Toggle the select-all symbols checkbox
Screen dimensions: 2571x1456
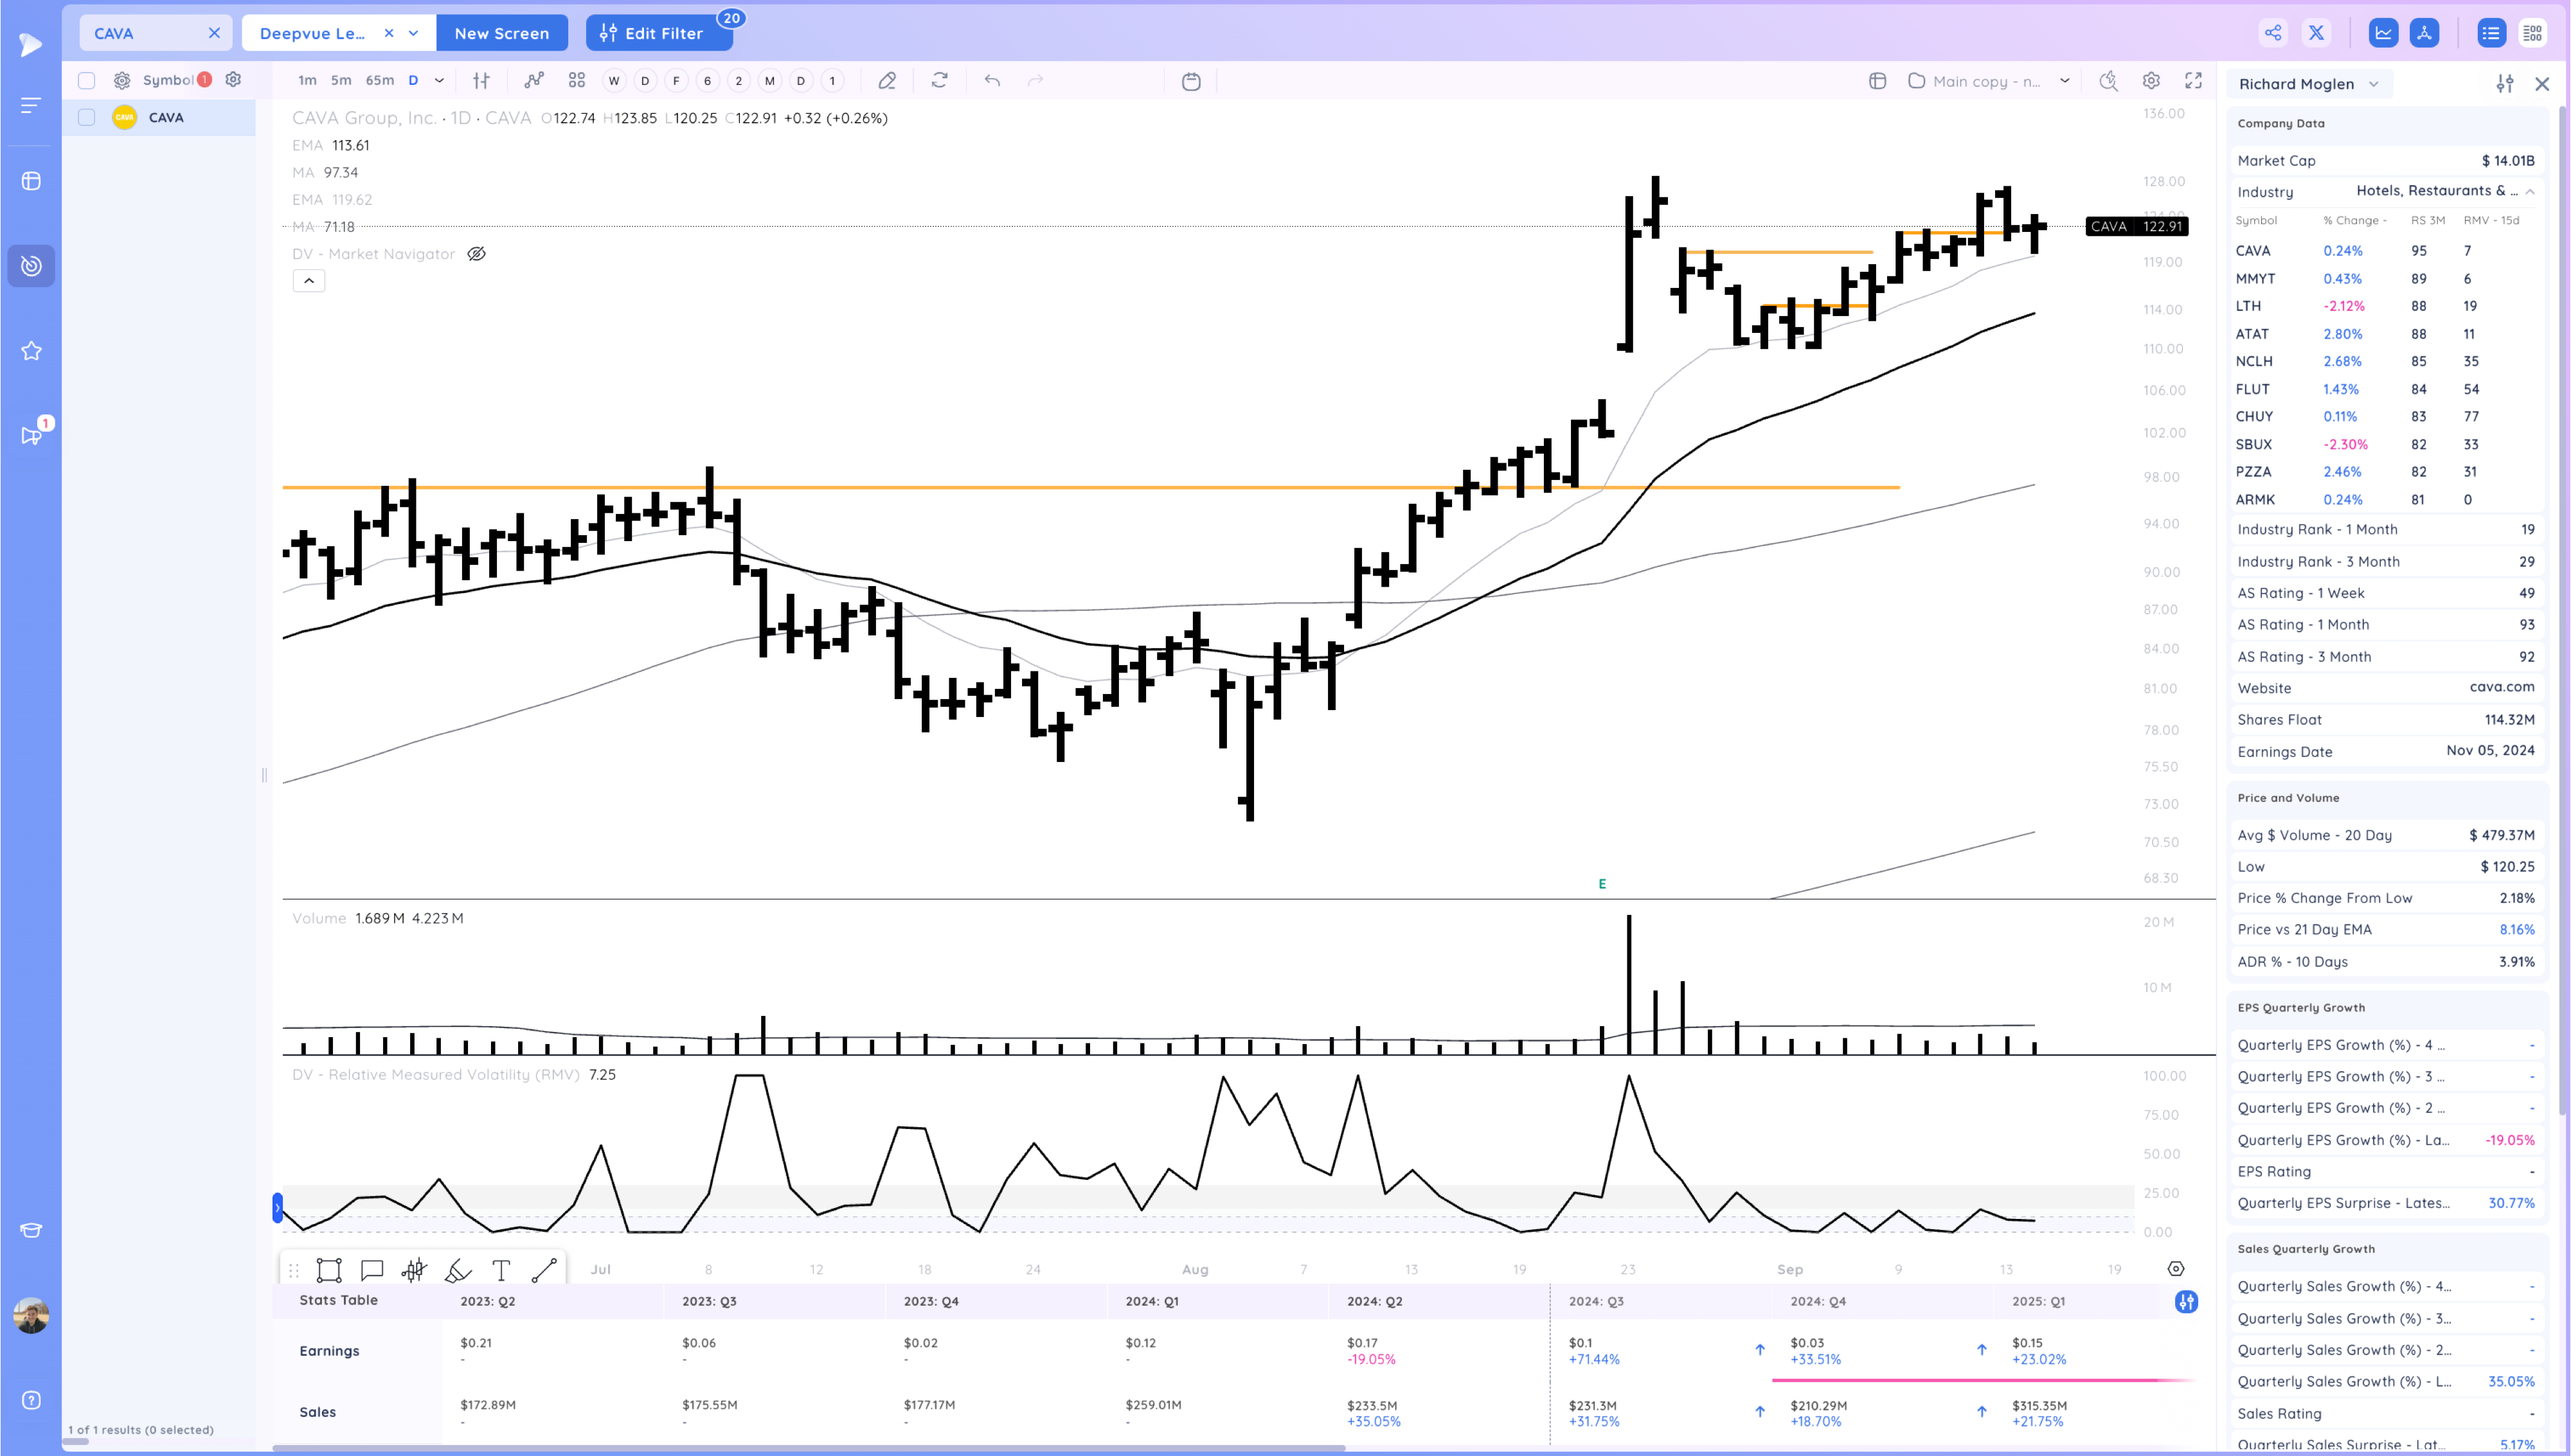(x=87, y=80)
